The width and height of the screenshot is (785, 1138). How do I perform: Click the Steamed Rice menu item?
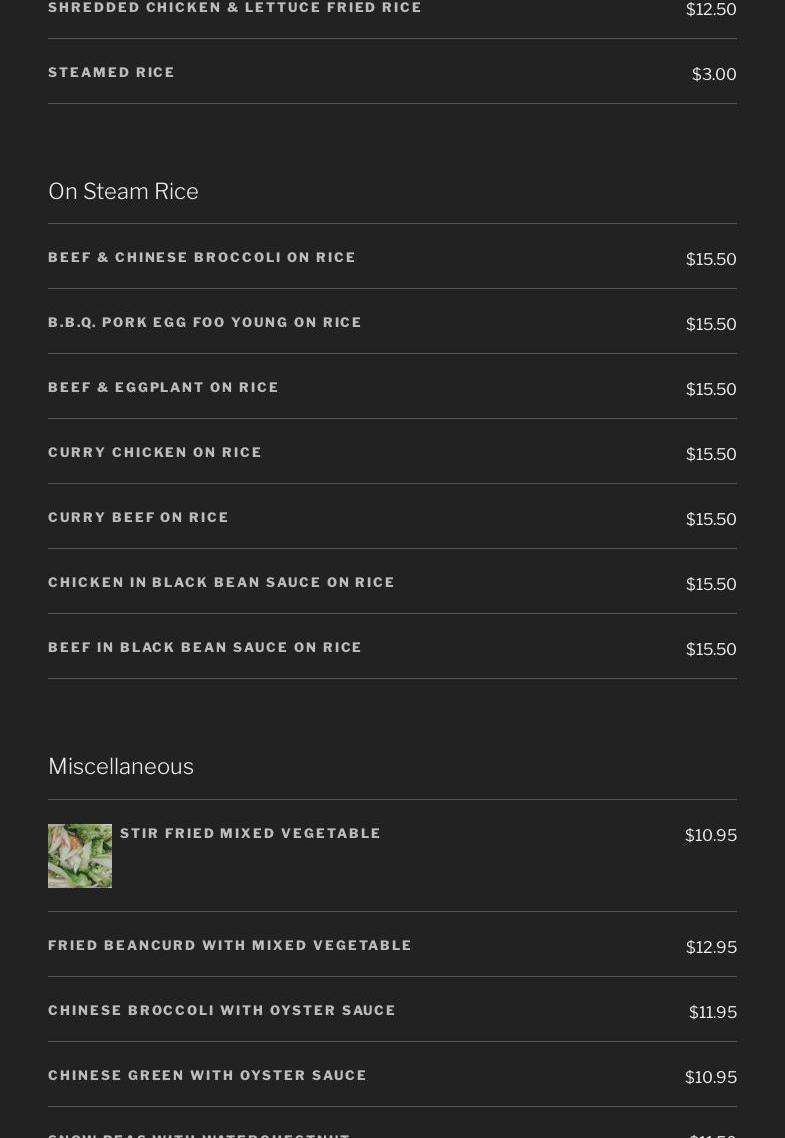pyautogui.click(x=112, y=73)
